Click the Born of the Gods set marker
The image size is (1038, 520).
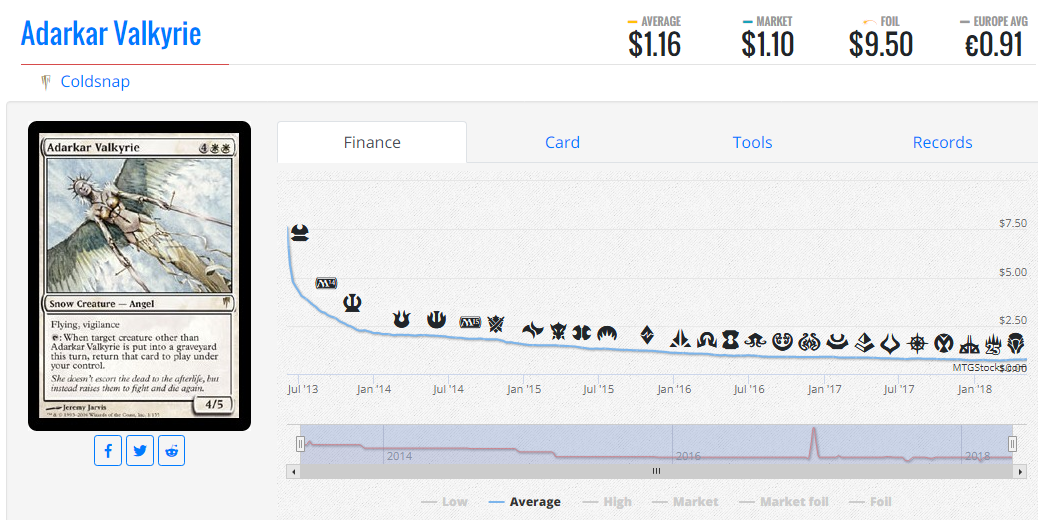(x=401, y=320)
